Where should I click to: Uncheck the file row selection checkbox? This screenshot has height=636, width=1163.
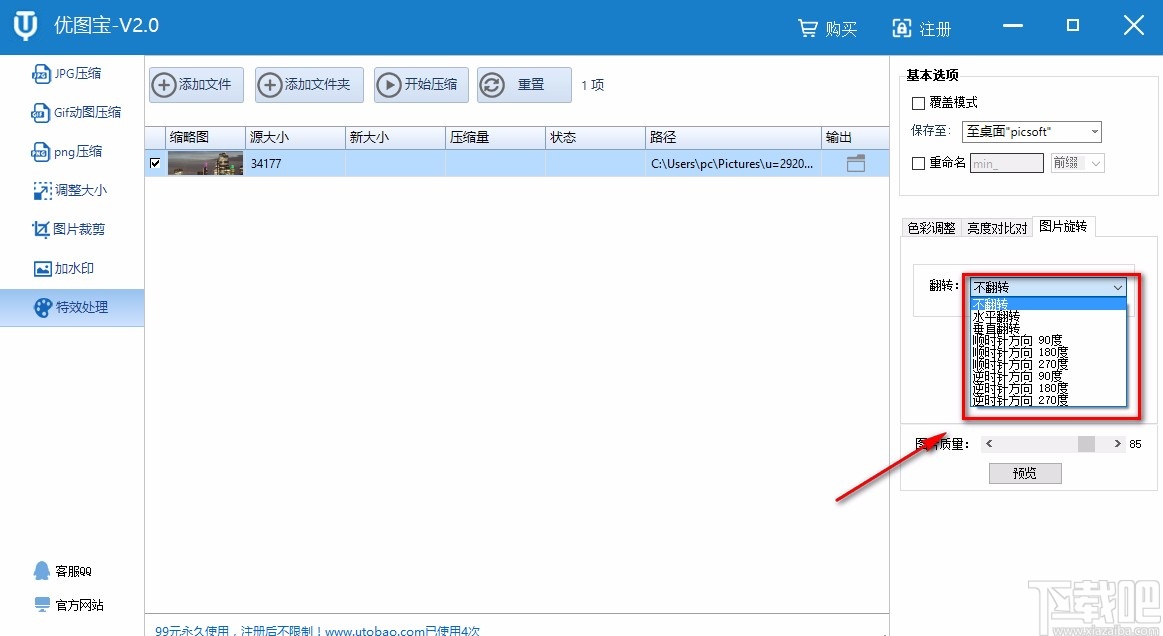pyautogui.click(x=155, y=163)
